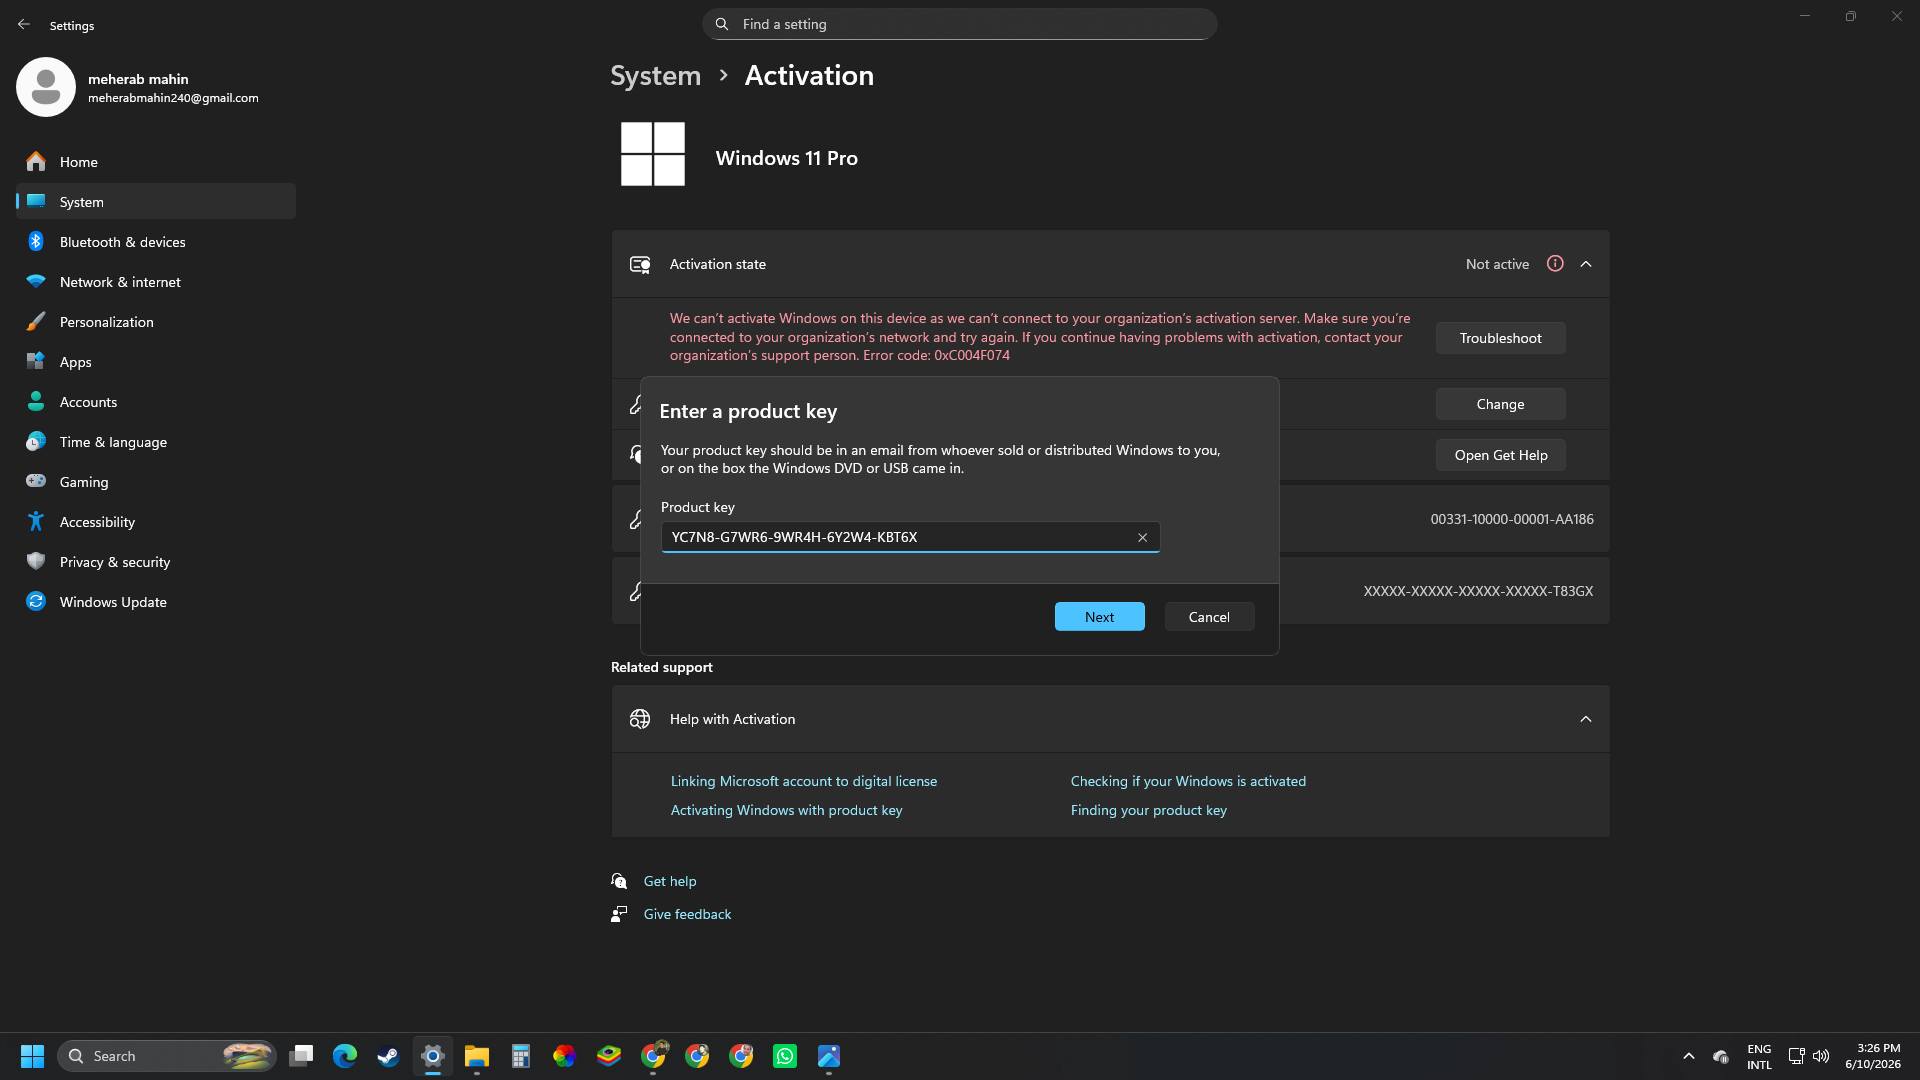Click the Windows 11 Pro logo
Viewport: 1920px width, 1080px height.
(x=653, y=154)
